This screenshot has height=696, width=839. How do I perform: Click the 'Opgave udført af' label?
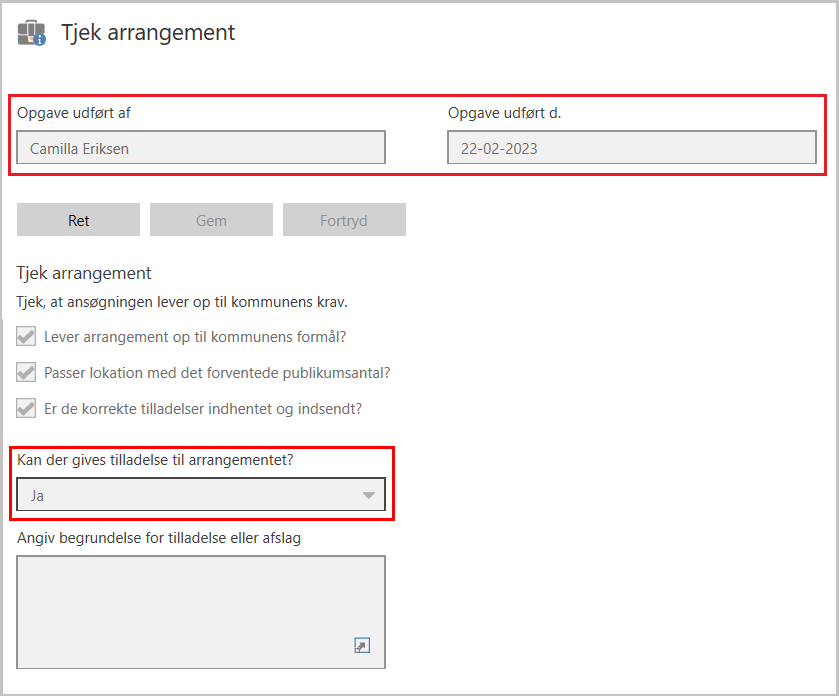point(74,113)
